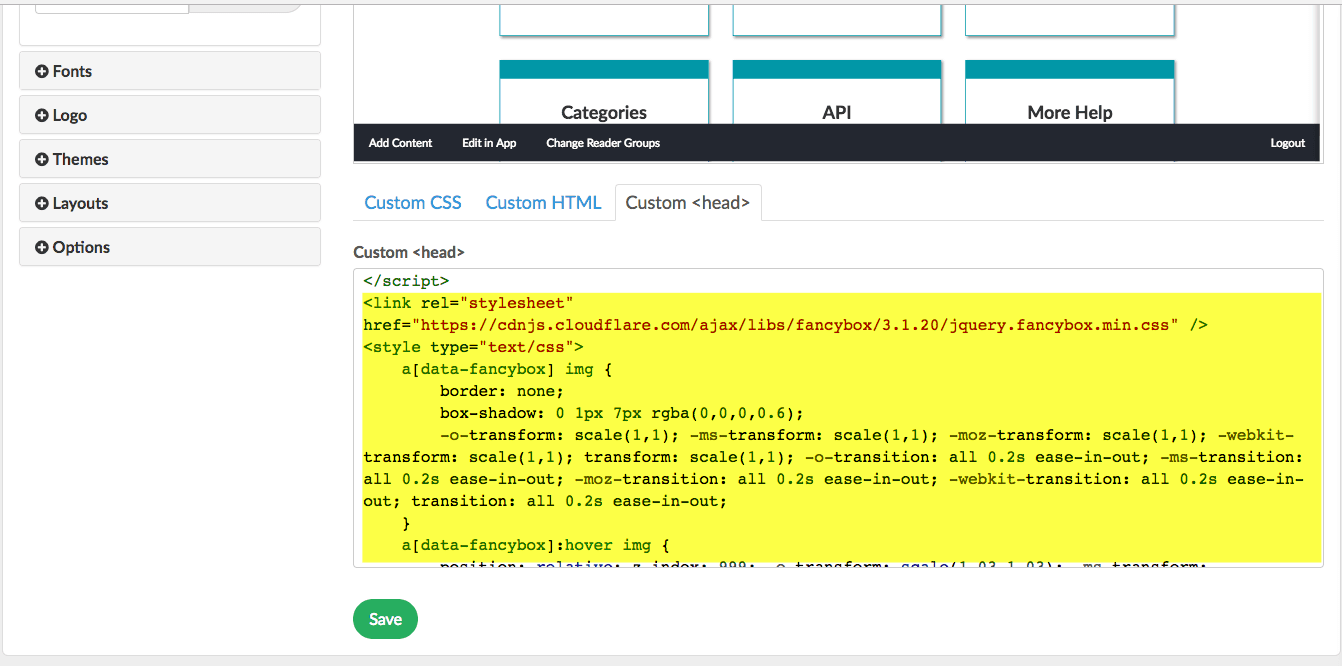
Task: Click Add Content in the preview bar
Action: coord(400,143)
